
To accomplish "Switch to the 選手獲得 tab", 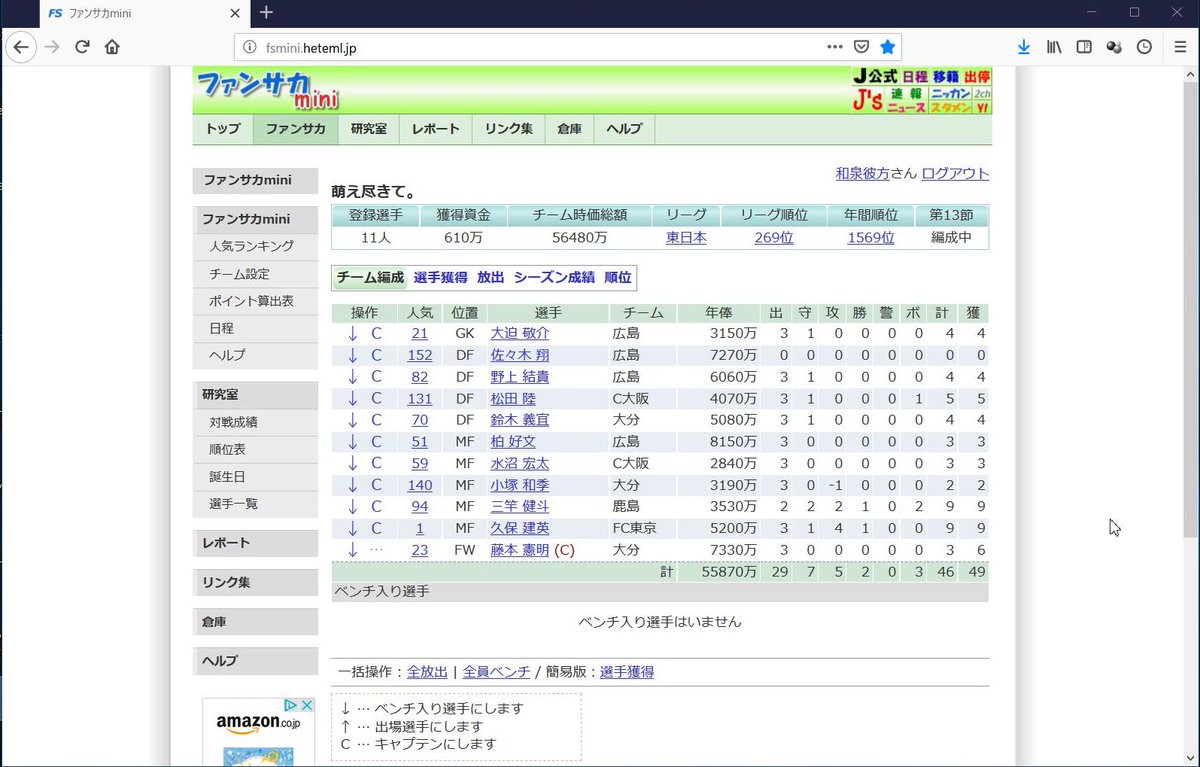I will (440, 278).
